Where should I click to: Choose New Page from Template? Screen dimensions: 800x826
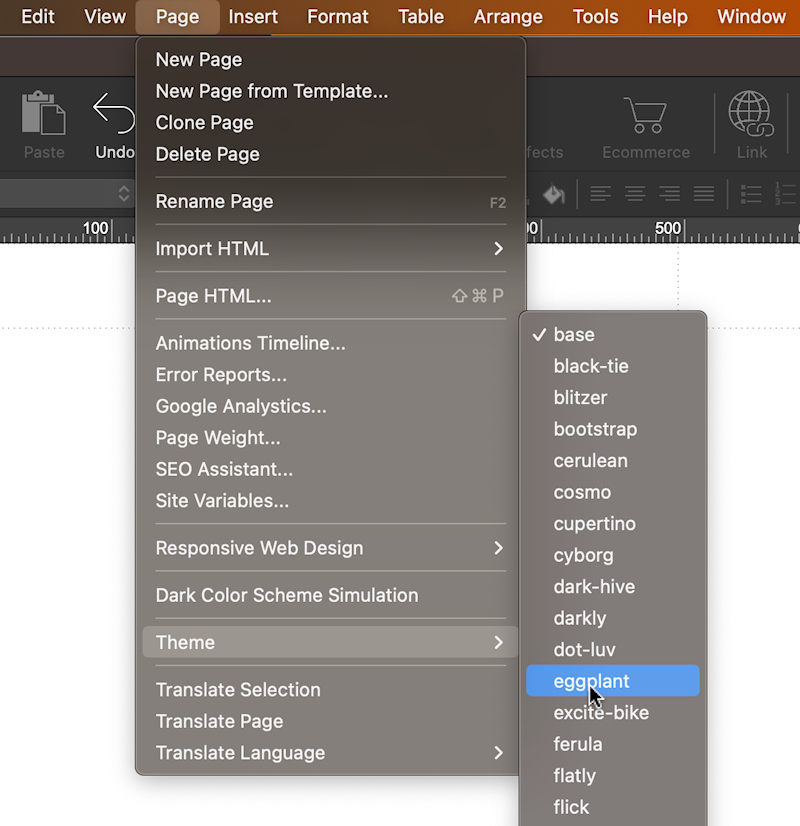pos(272,92)
